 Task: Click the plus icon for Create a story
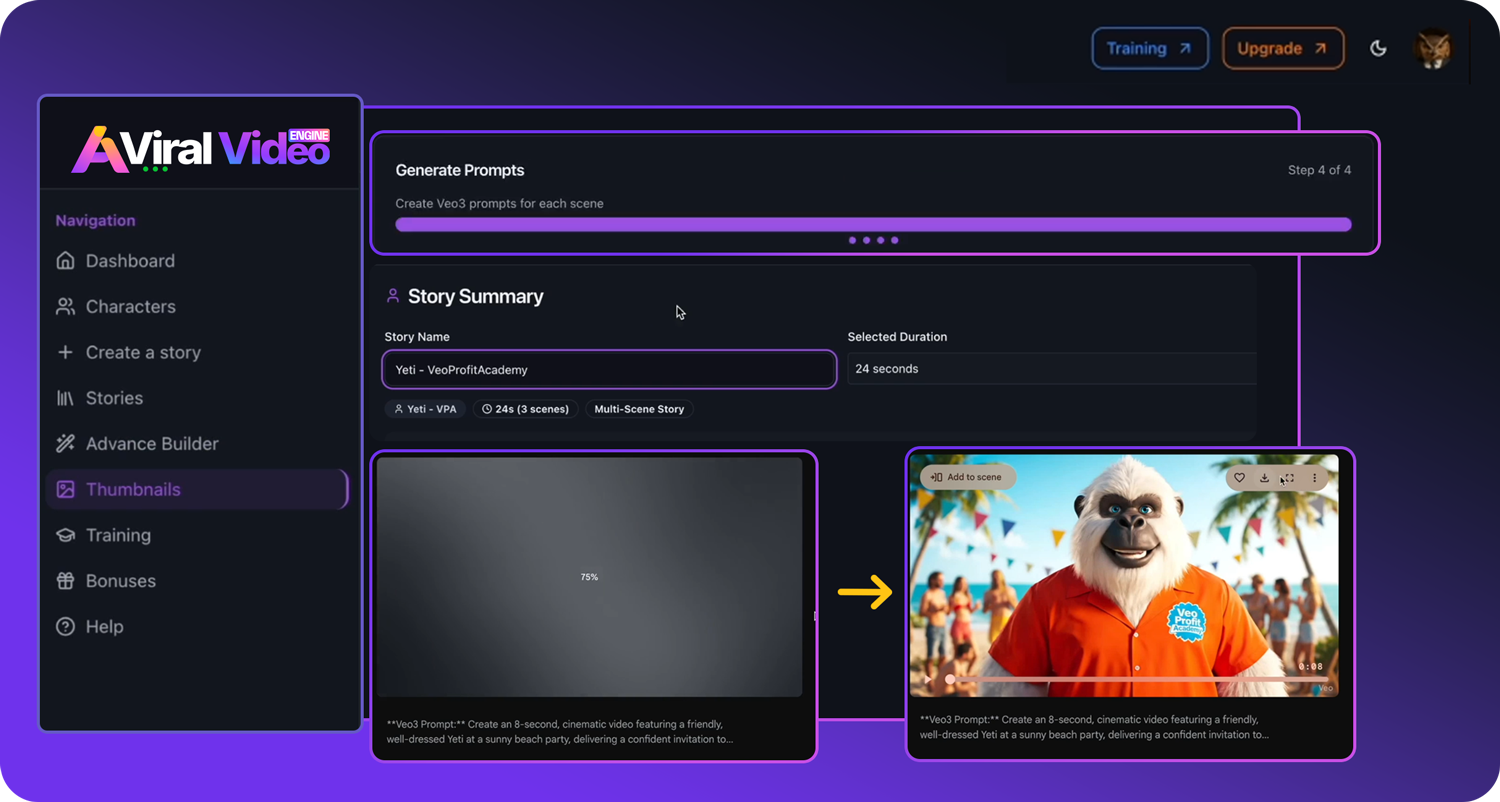[x=65, y=352]
